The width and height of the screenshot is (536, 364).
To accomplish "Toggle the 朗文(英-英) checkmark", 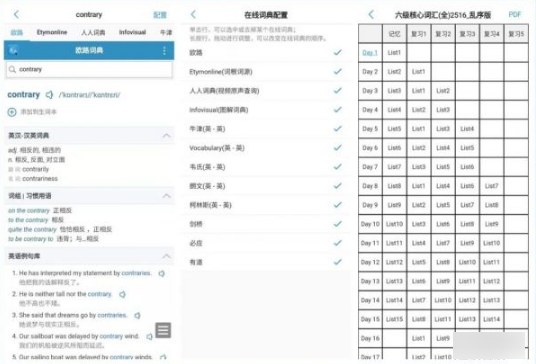I will click(337, 186).
